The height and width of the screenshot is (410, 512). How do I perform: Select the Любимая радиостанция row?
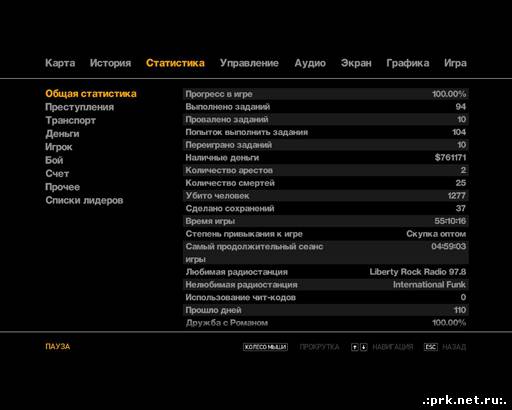click(x=326, y=272)
